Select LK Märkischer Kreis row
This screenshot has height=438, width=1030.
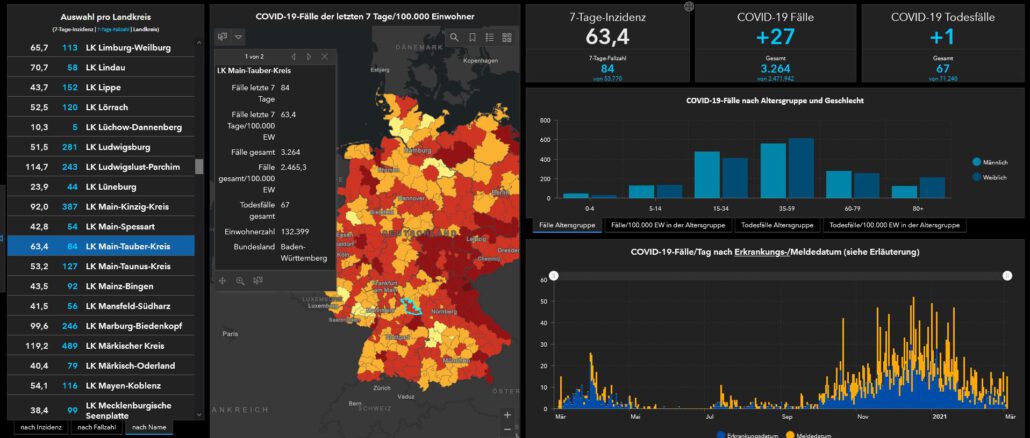[x=101, y=345]
